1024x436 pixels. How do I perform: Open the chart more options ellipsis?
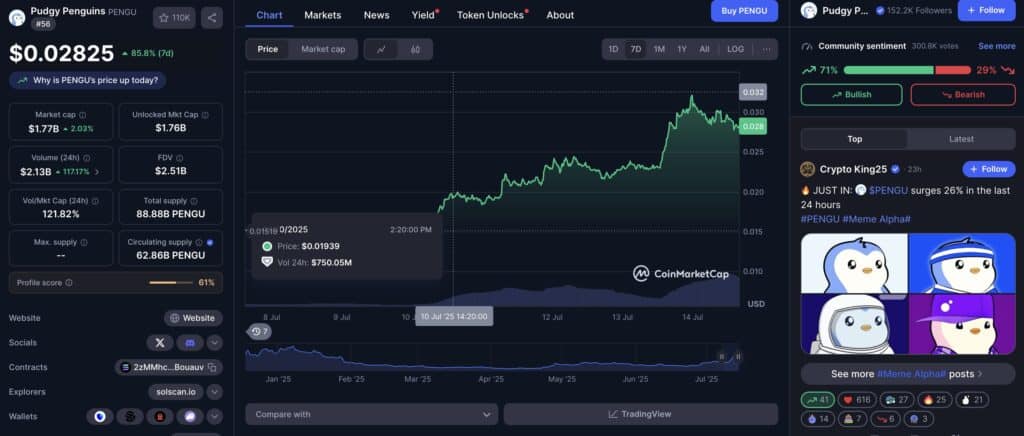(x=766, y=50)
